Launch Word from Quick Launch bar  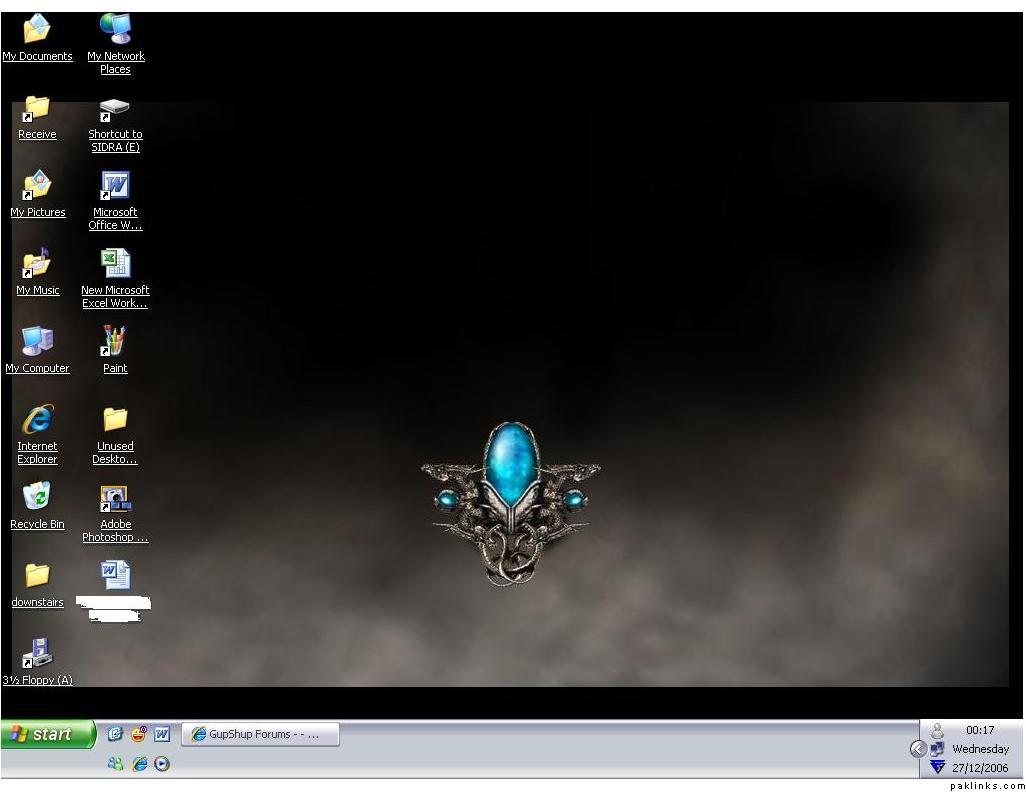pos(162,734)
